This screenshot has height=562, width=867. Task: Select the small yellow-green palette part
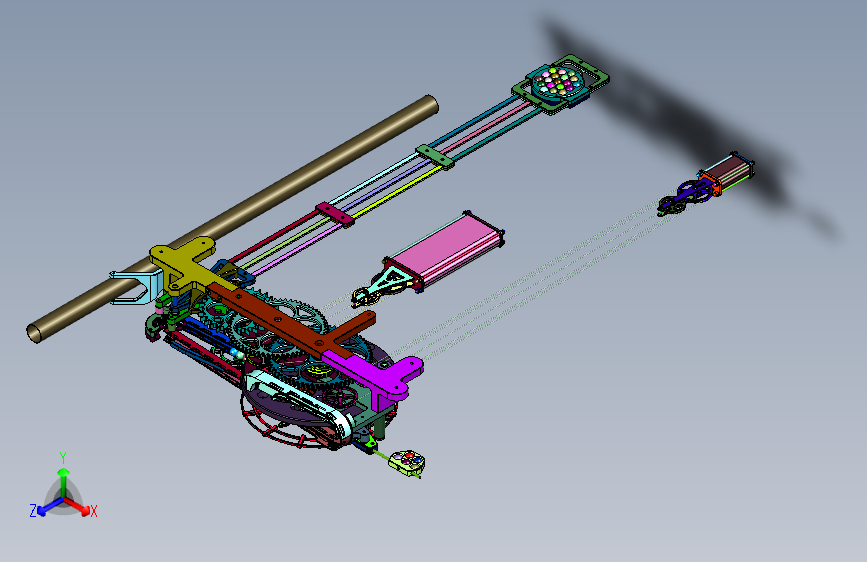pos(408,463)
